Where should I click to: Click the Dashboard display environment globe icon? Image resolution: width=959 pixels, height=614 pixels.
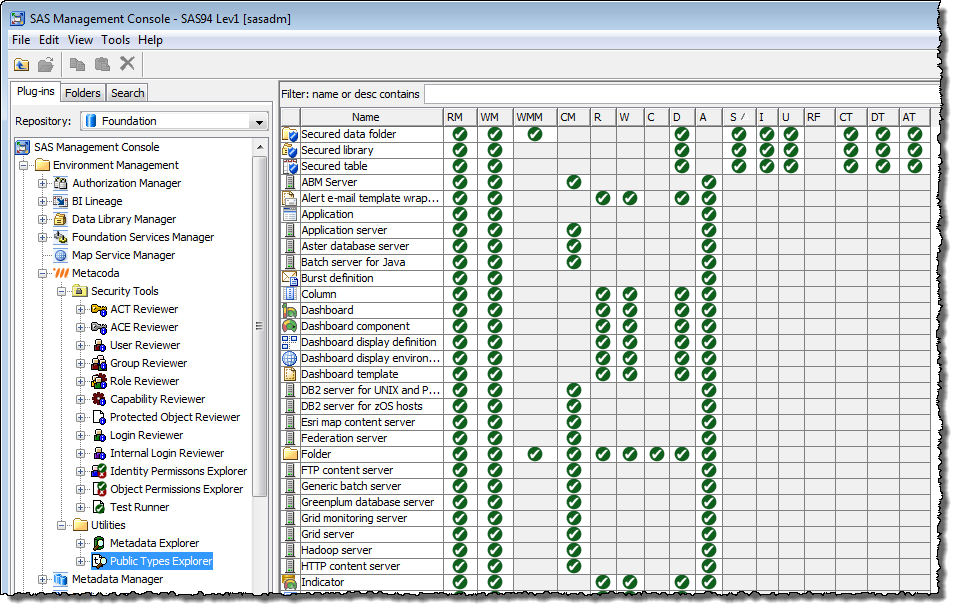pyautogui.click(x=290, y=358)
